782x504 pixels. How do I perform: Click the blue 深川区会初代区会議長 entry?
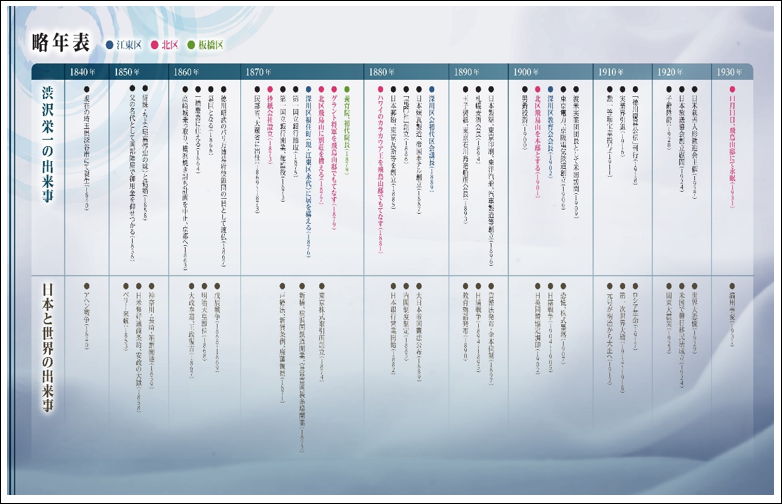coord(432,139)
